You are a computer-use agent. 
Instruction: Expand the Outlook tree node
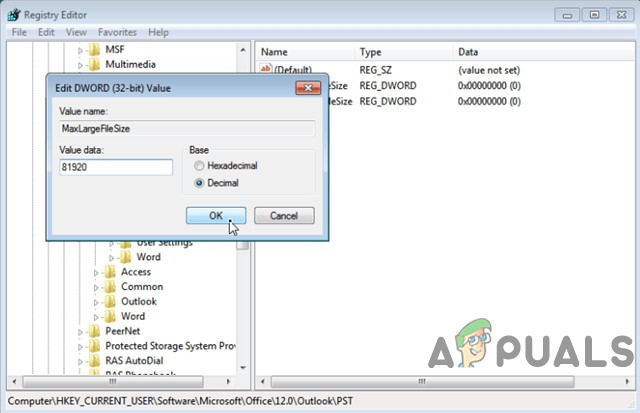[96, 302]
